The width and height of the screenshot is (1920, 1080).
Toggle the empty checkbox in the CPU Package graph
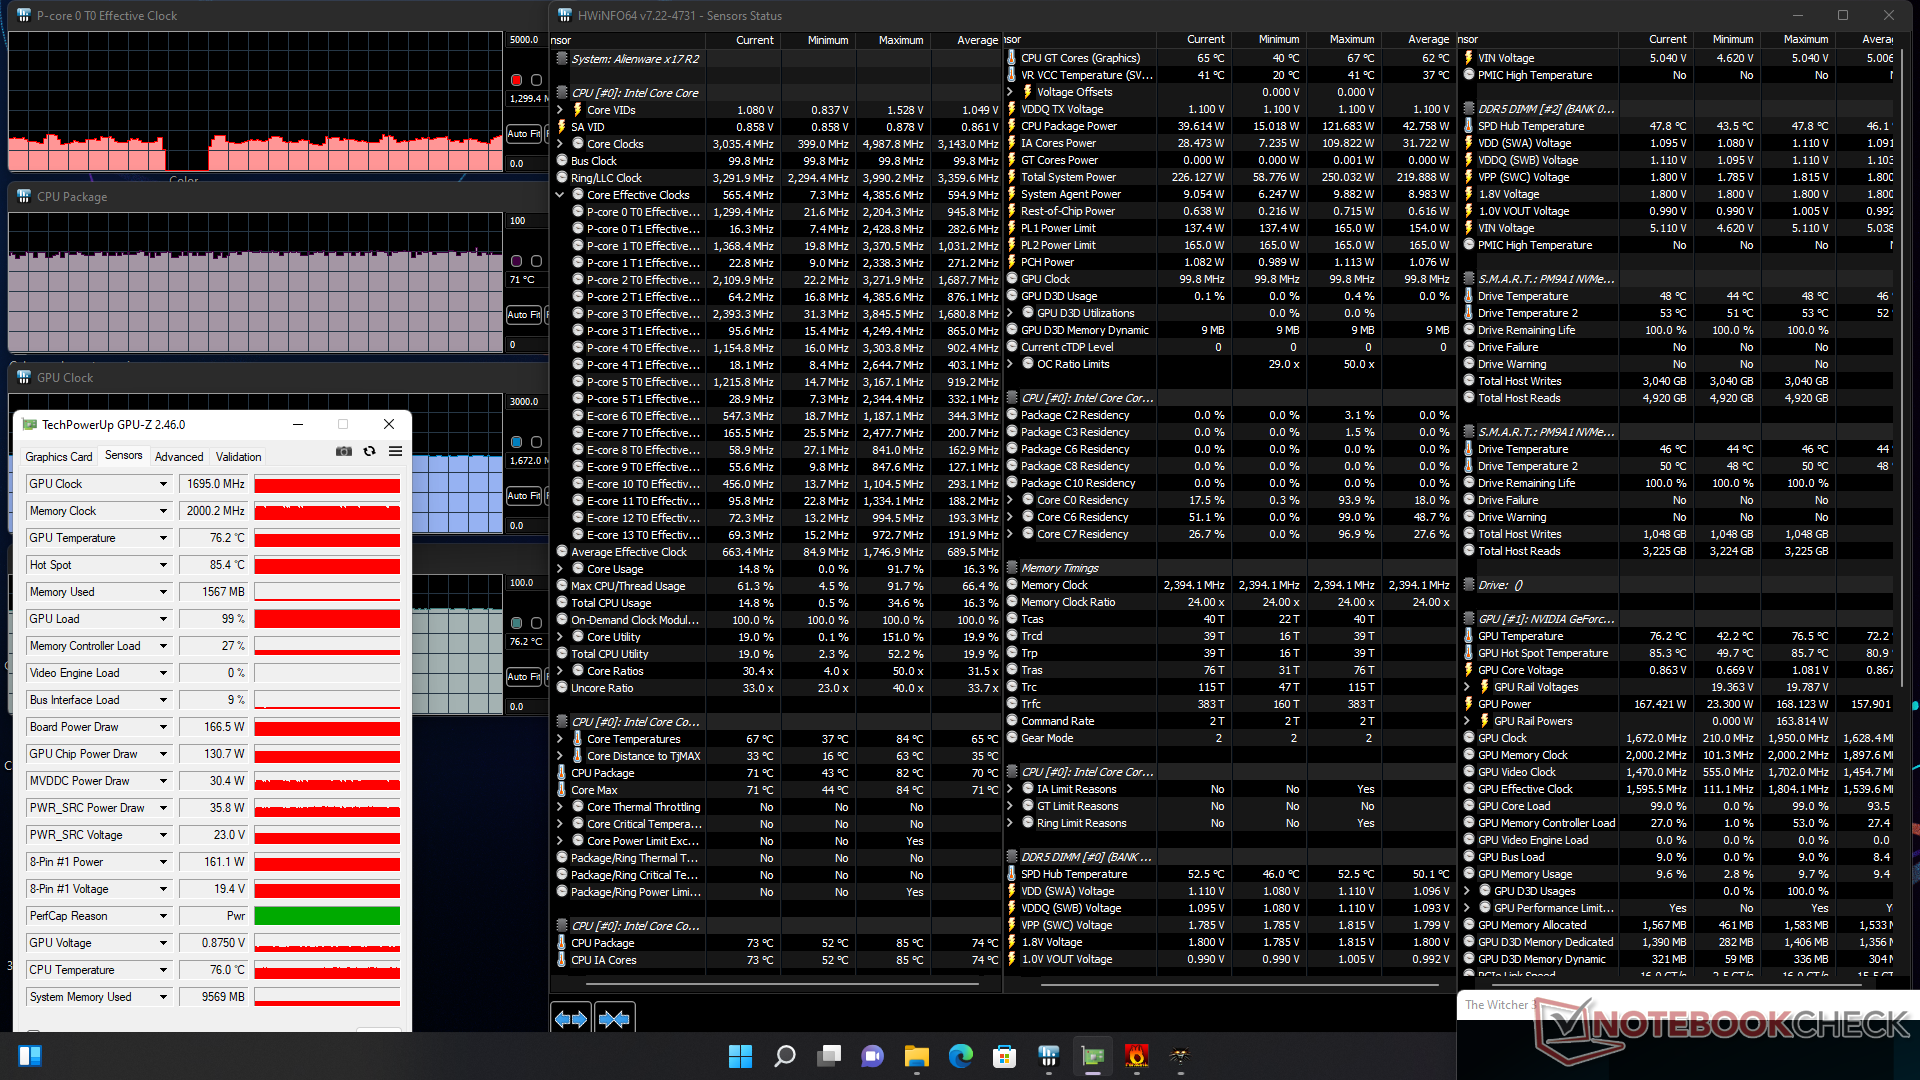click(536, 261)
